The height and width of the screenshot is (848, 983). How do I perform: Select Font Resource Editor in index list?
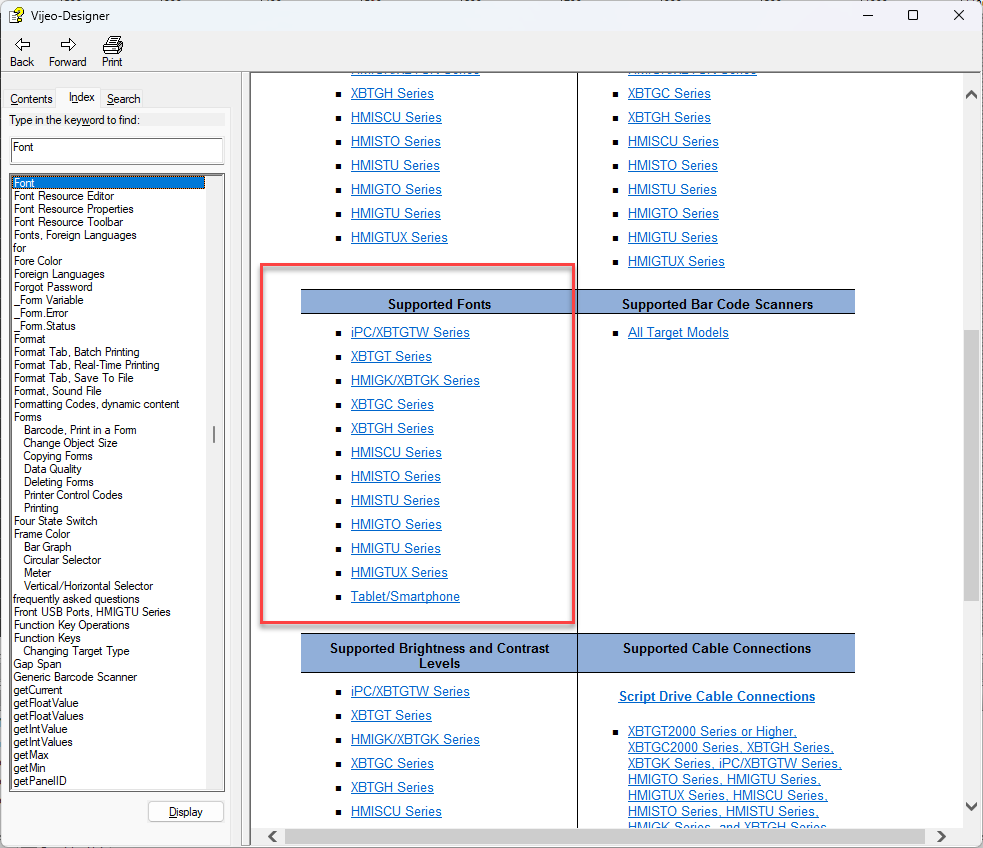[x=64, y=196]
